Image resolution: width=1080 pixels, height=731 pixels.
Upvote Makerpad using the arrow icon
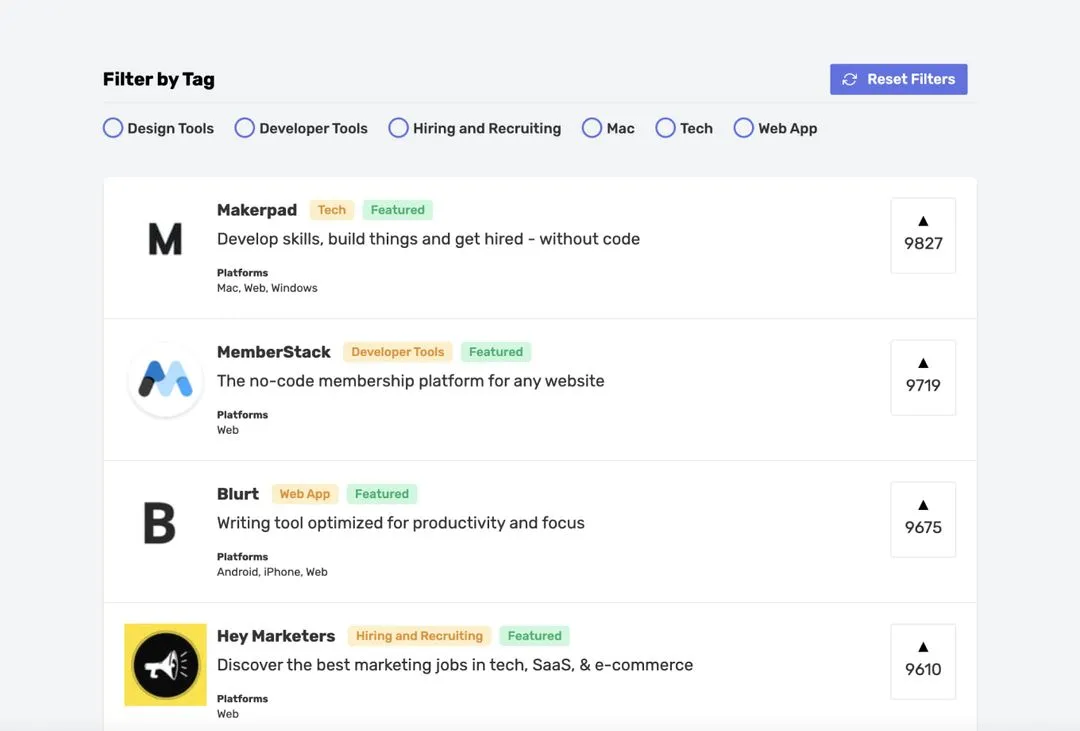pyautogui.click(x=922, y=221)
